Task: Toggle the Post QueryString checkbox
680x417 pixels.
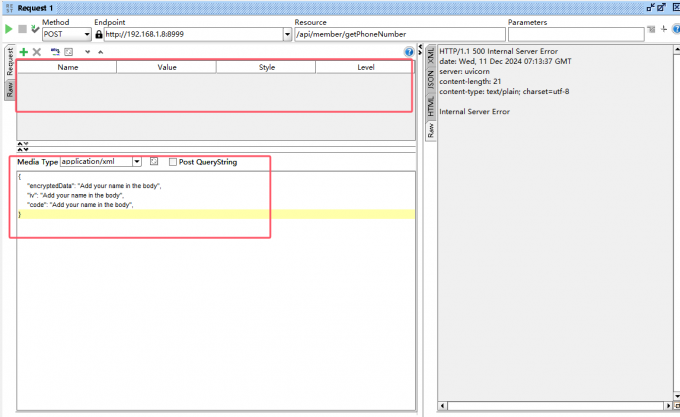Action: 173,162
